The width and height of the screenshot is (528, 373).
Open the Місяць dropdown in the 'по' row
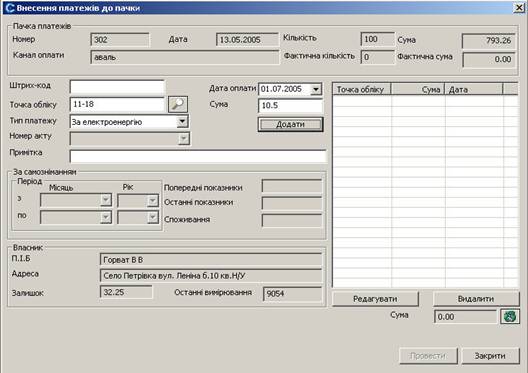(106, 217)
